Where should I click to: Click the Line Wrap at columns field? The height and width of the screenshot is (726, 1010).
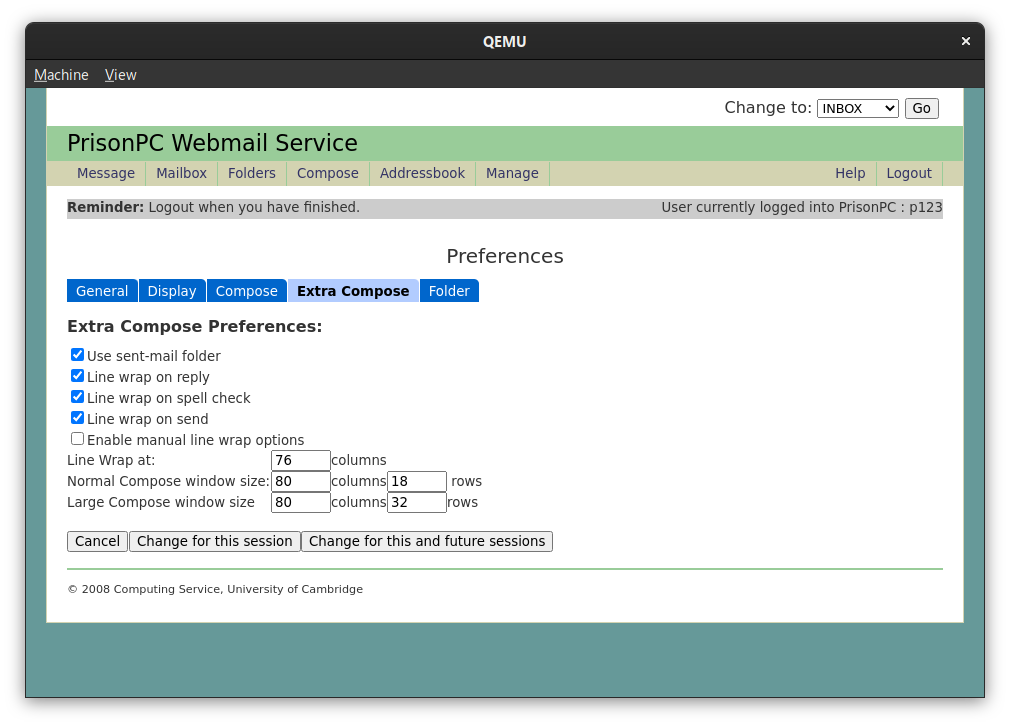[301, 461]
